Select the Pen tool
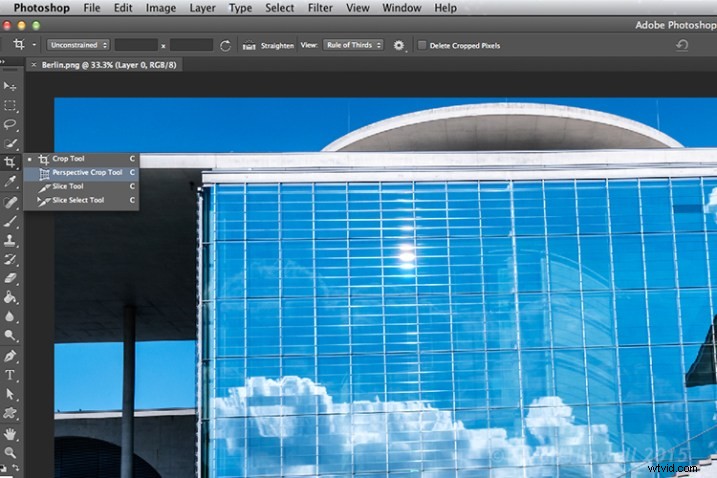Image resolution: width=717 pixels, height=478 pixels. tap(10, 356)
